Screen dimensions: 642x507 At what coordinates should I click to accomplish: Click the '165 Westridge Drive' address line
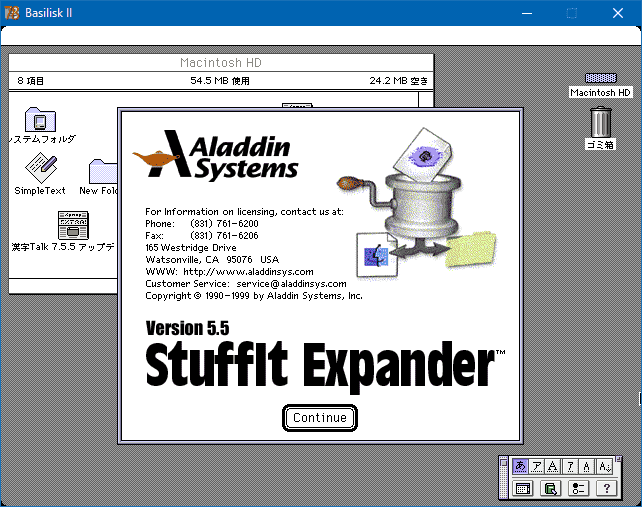pos(191,248)
